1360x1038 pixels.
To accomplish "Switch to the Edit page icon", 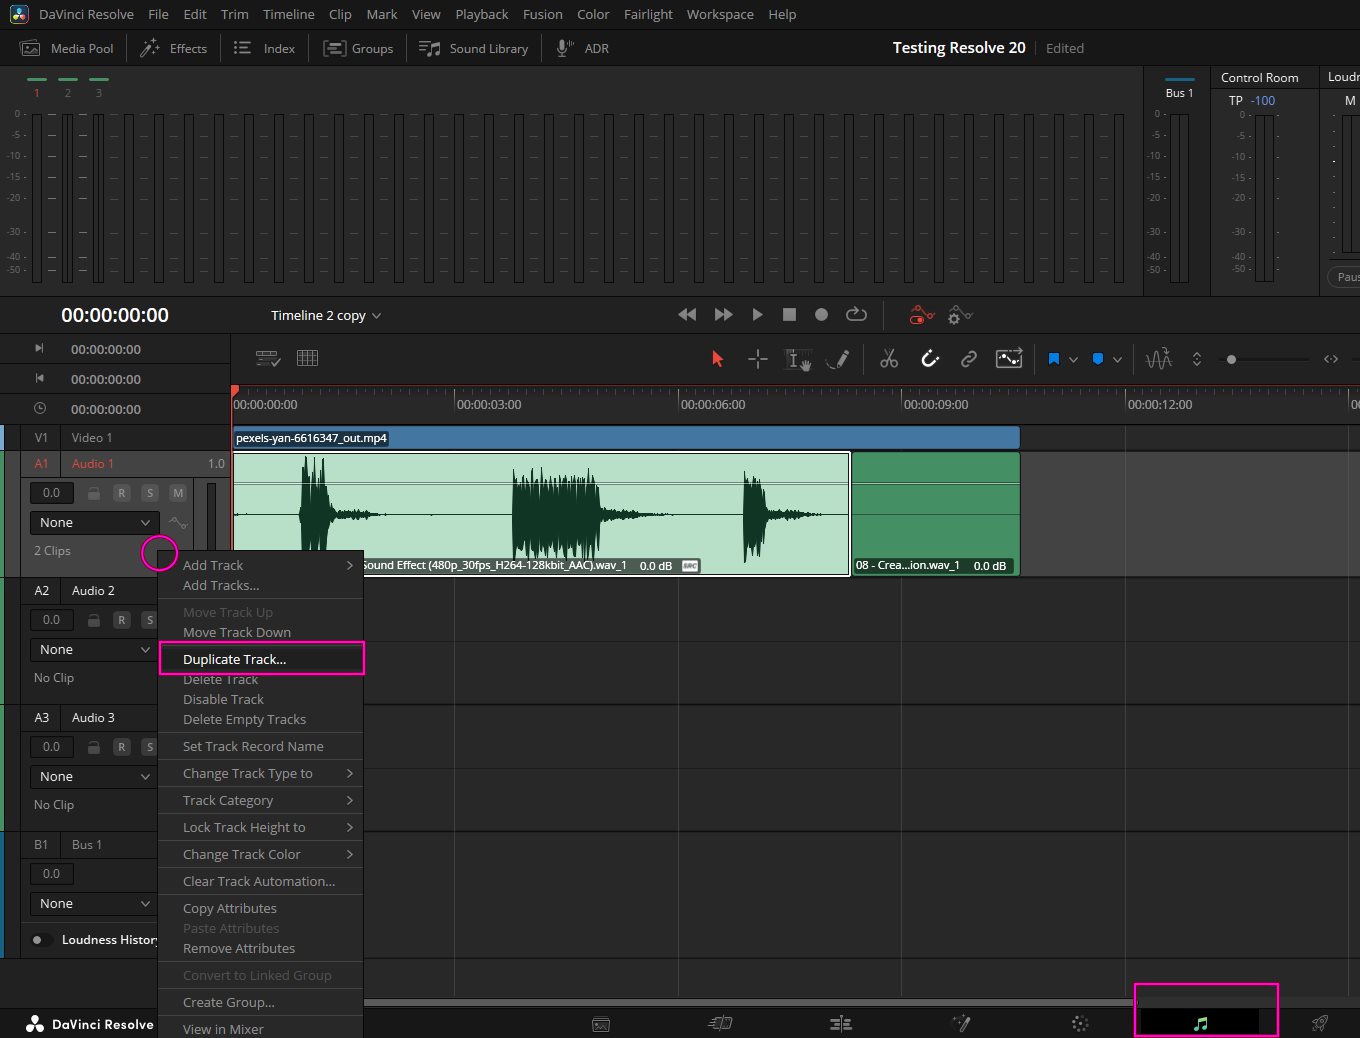I will 841,1023.
